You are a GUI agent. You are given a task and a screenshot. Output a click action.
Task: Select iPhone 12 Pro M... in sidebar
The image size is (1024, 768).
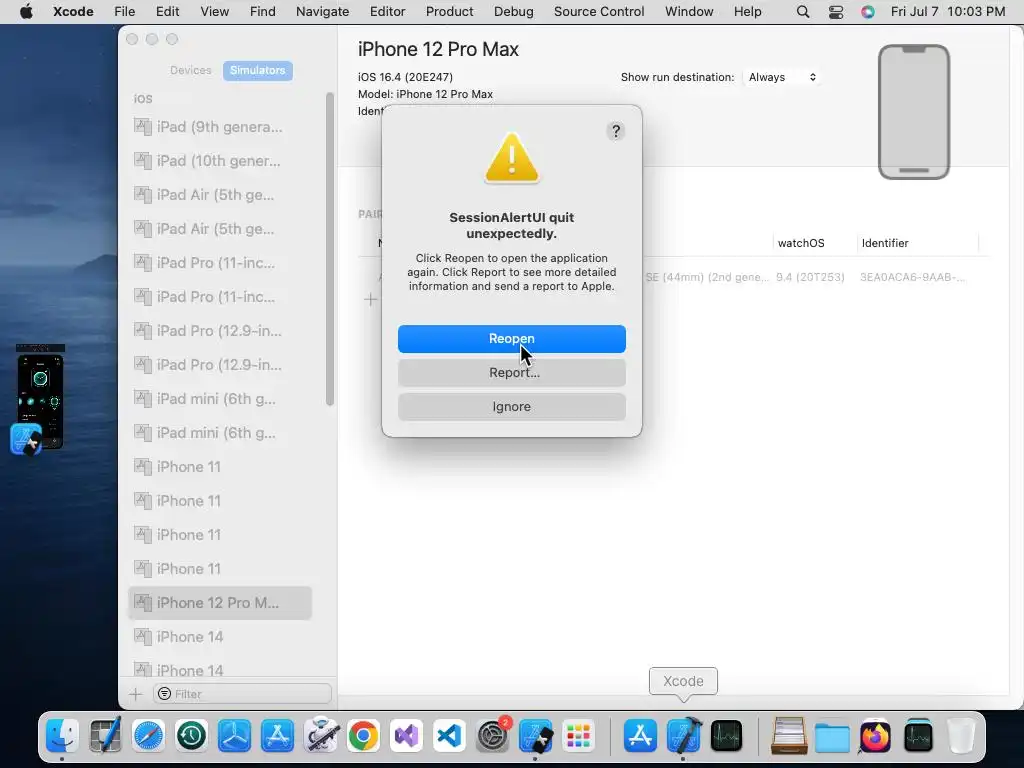[220, 603]
